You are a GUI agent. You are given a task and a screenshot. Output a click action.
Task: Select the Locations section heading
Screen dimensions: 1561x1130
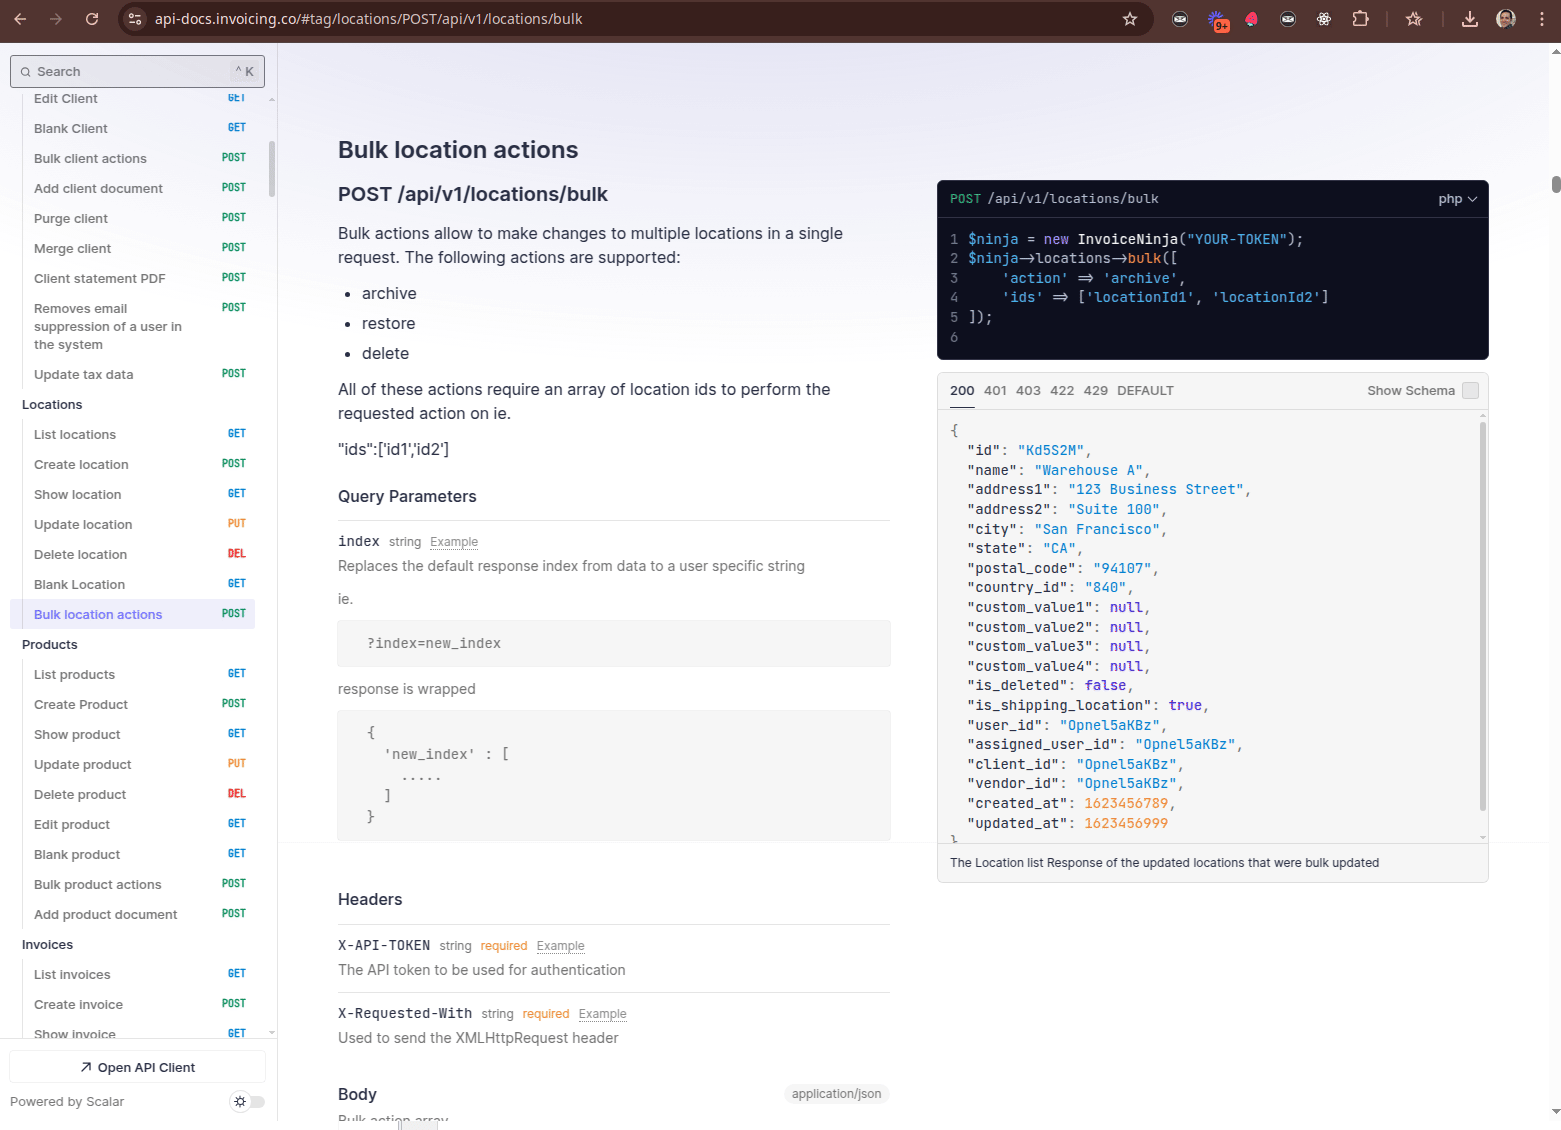tap(52, 405)
